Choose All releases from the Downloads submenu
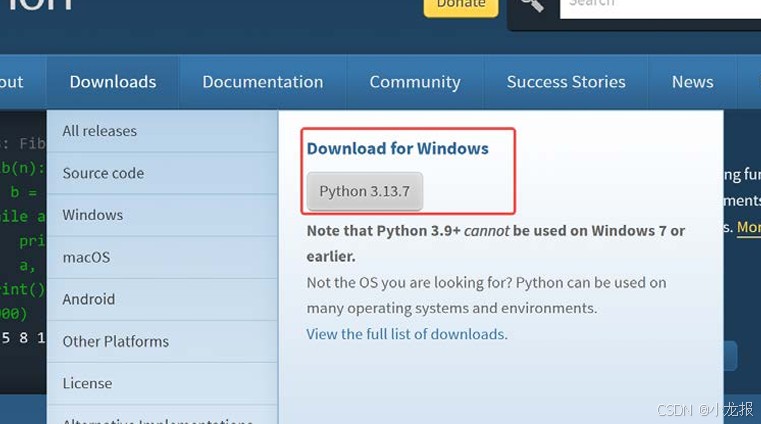The image size is (761, 424). (100, 131)
